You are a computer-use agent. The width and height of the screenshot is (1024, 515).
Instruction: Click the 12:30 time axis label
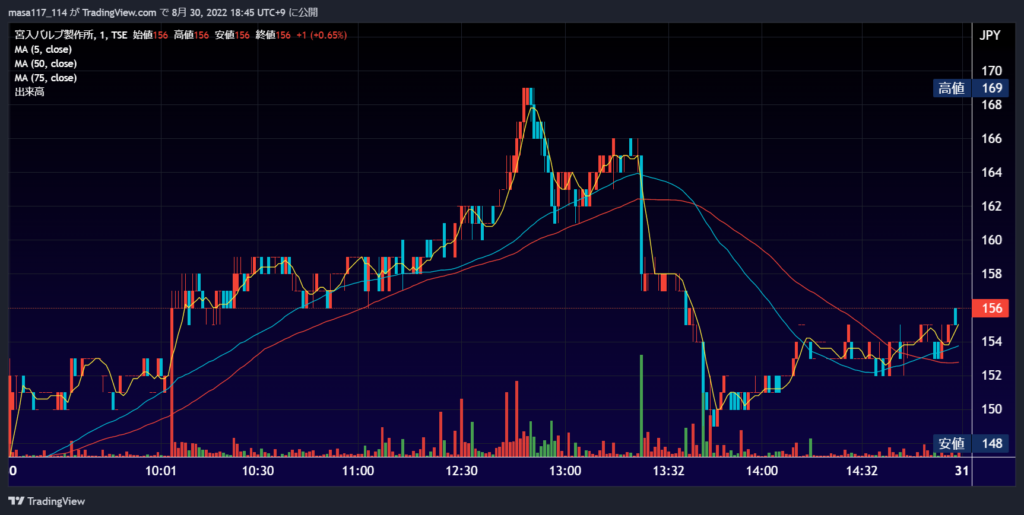pyautogui.click(x=462, y=471)
